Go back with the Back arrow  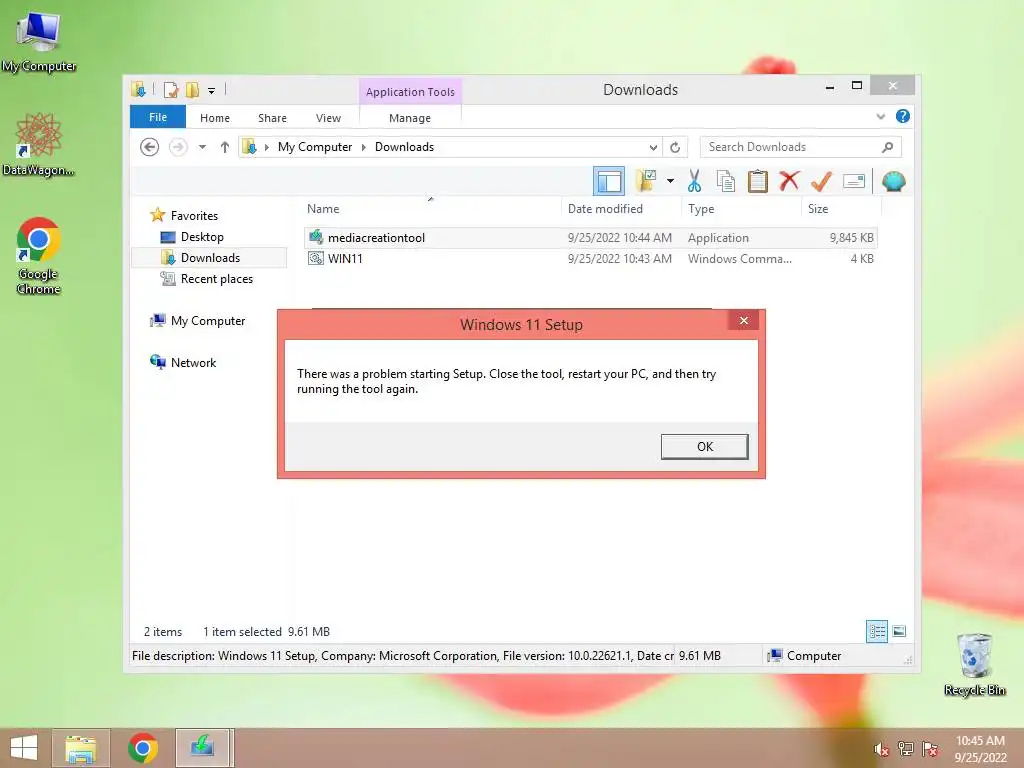pos(150,147)
